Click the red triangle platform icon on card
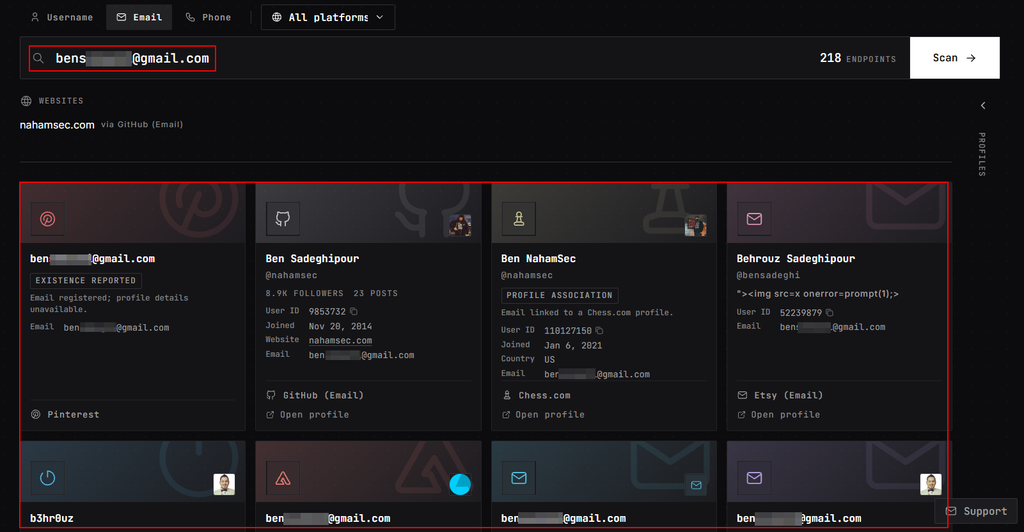This screenshot has height=532, width=1024. 283,478
